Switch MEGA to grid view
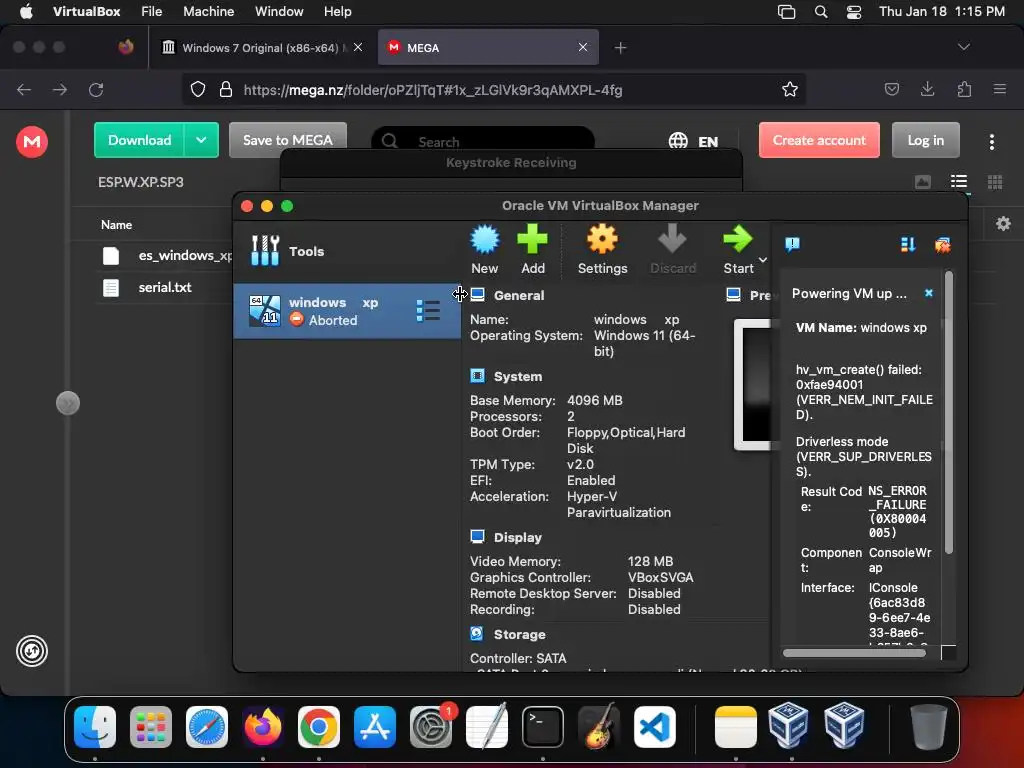The image size is (1024, 768). point(995,182)
